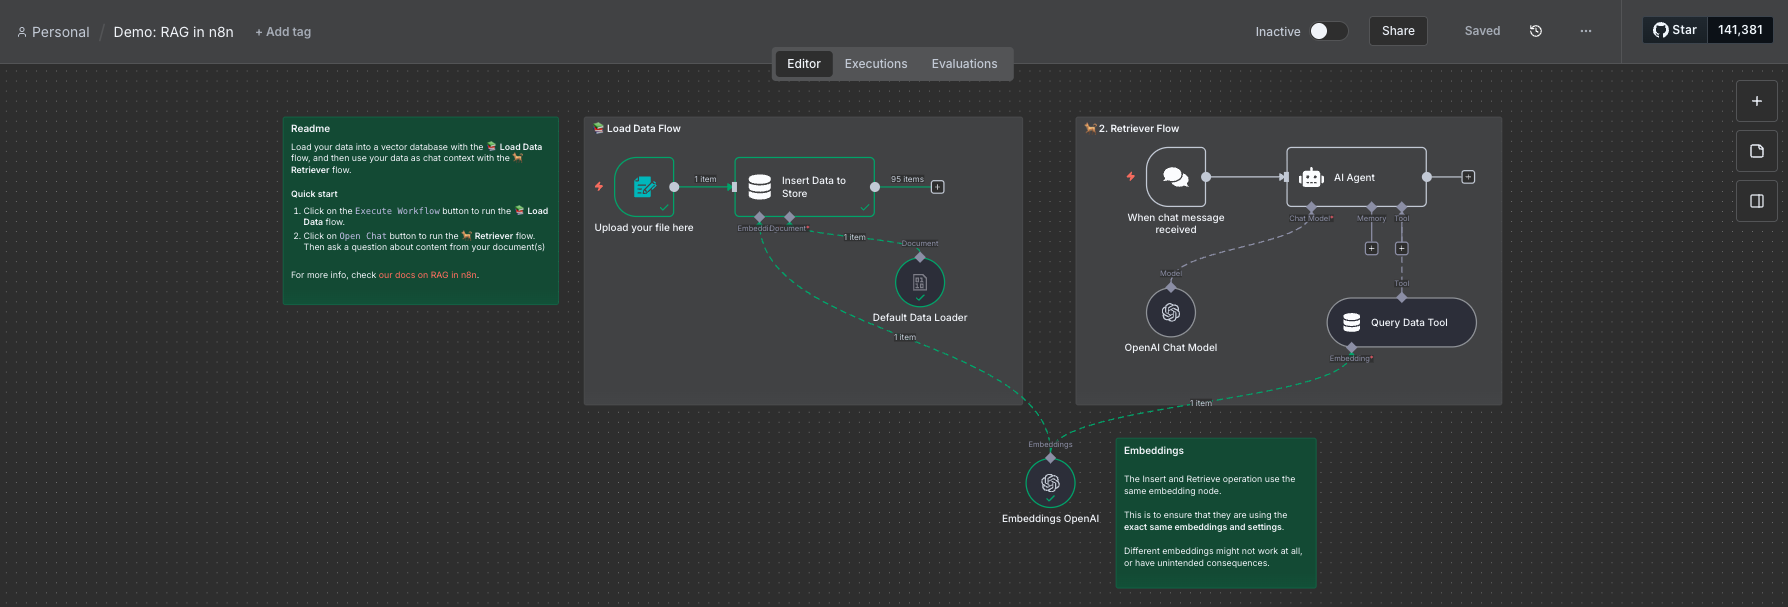Click the Upload your file here form node
This screenshot has height=607, width=1788.
pyautogui.click(x=644, y=187)
